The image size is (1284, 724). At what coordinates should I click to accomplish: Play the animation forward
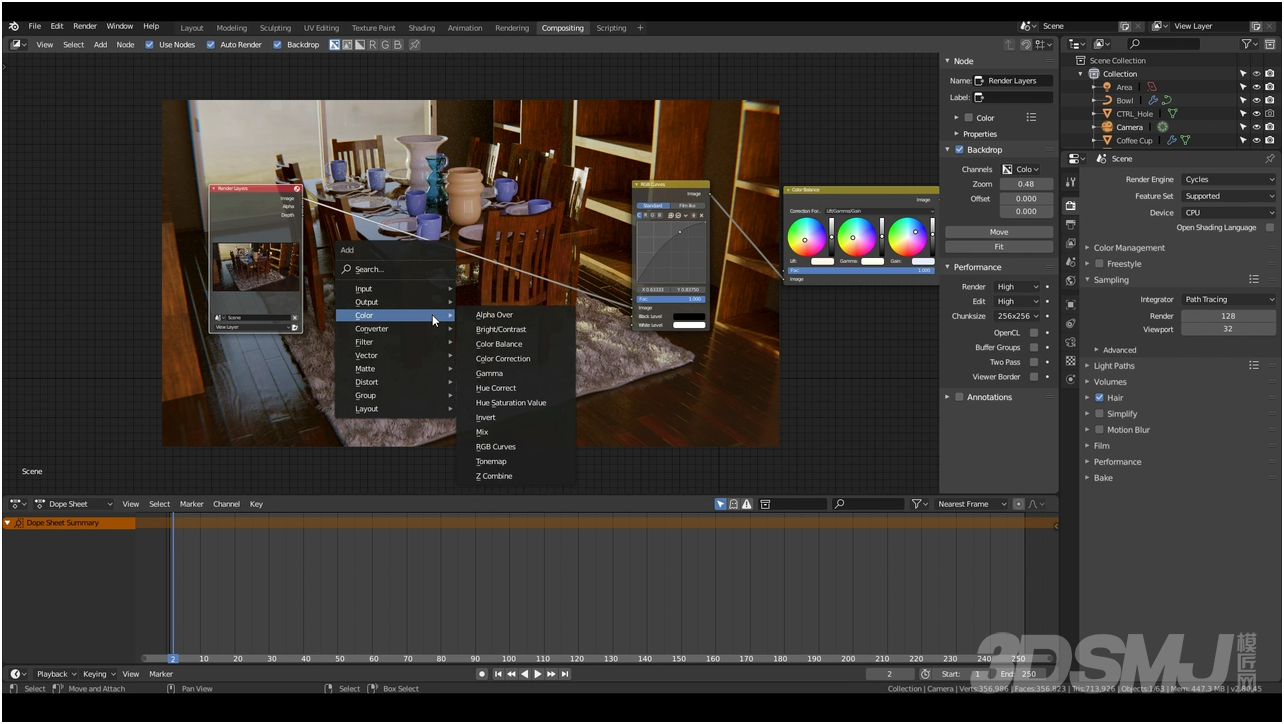[538, 674]
